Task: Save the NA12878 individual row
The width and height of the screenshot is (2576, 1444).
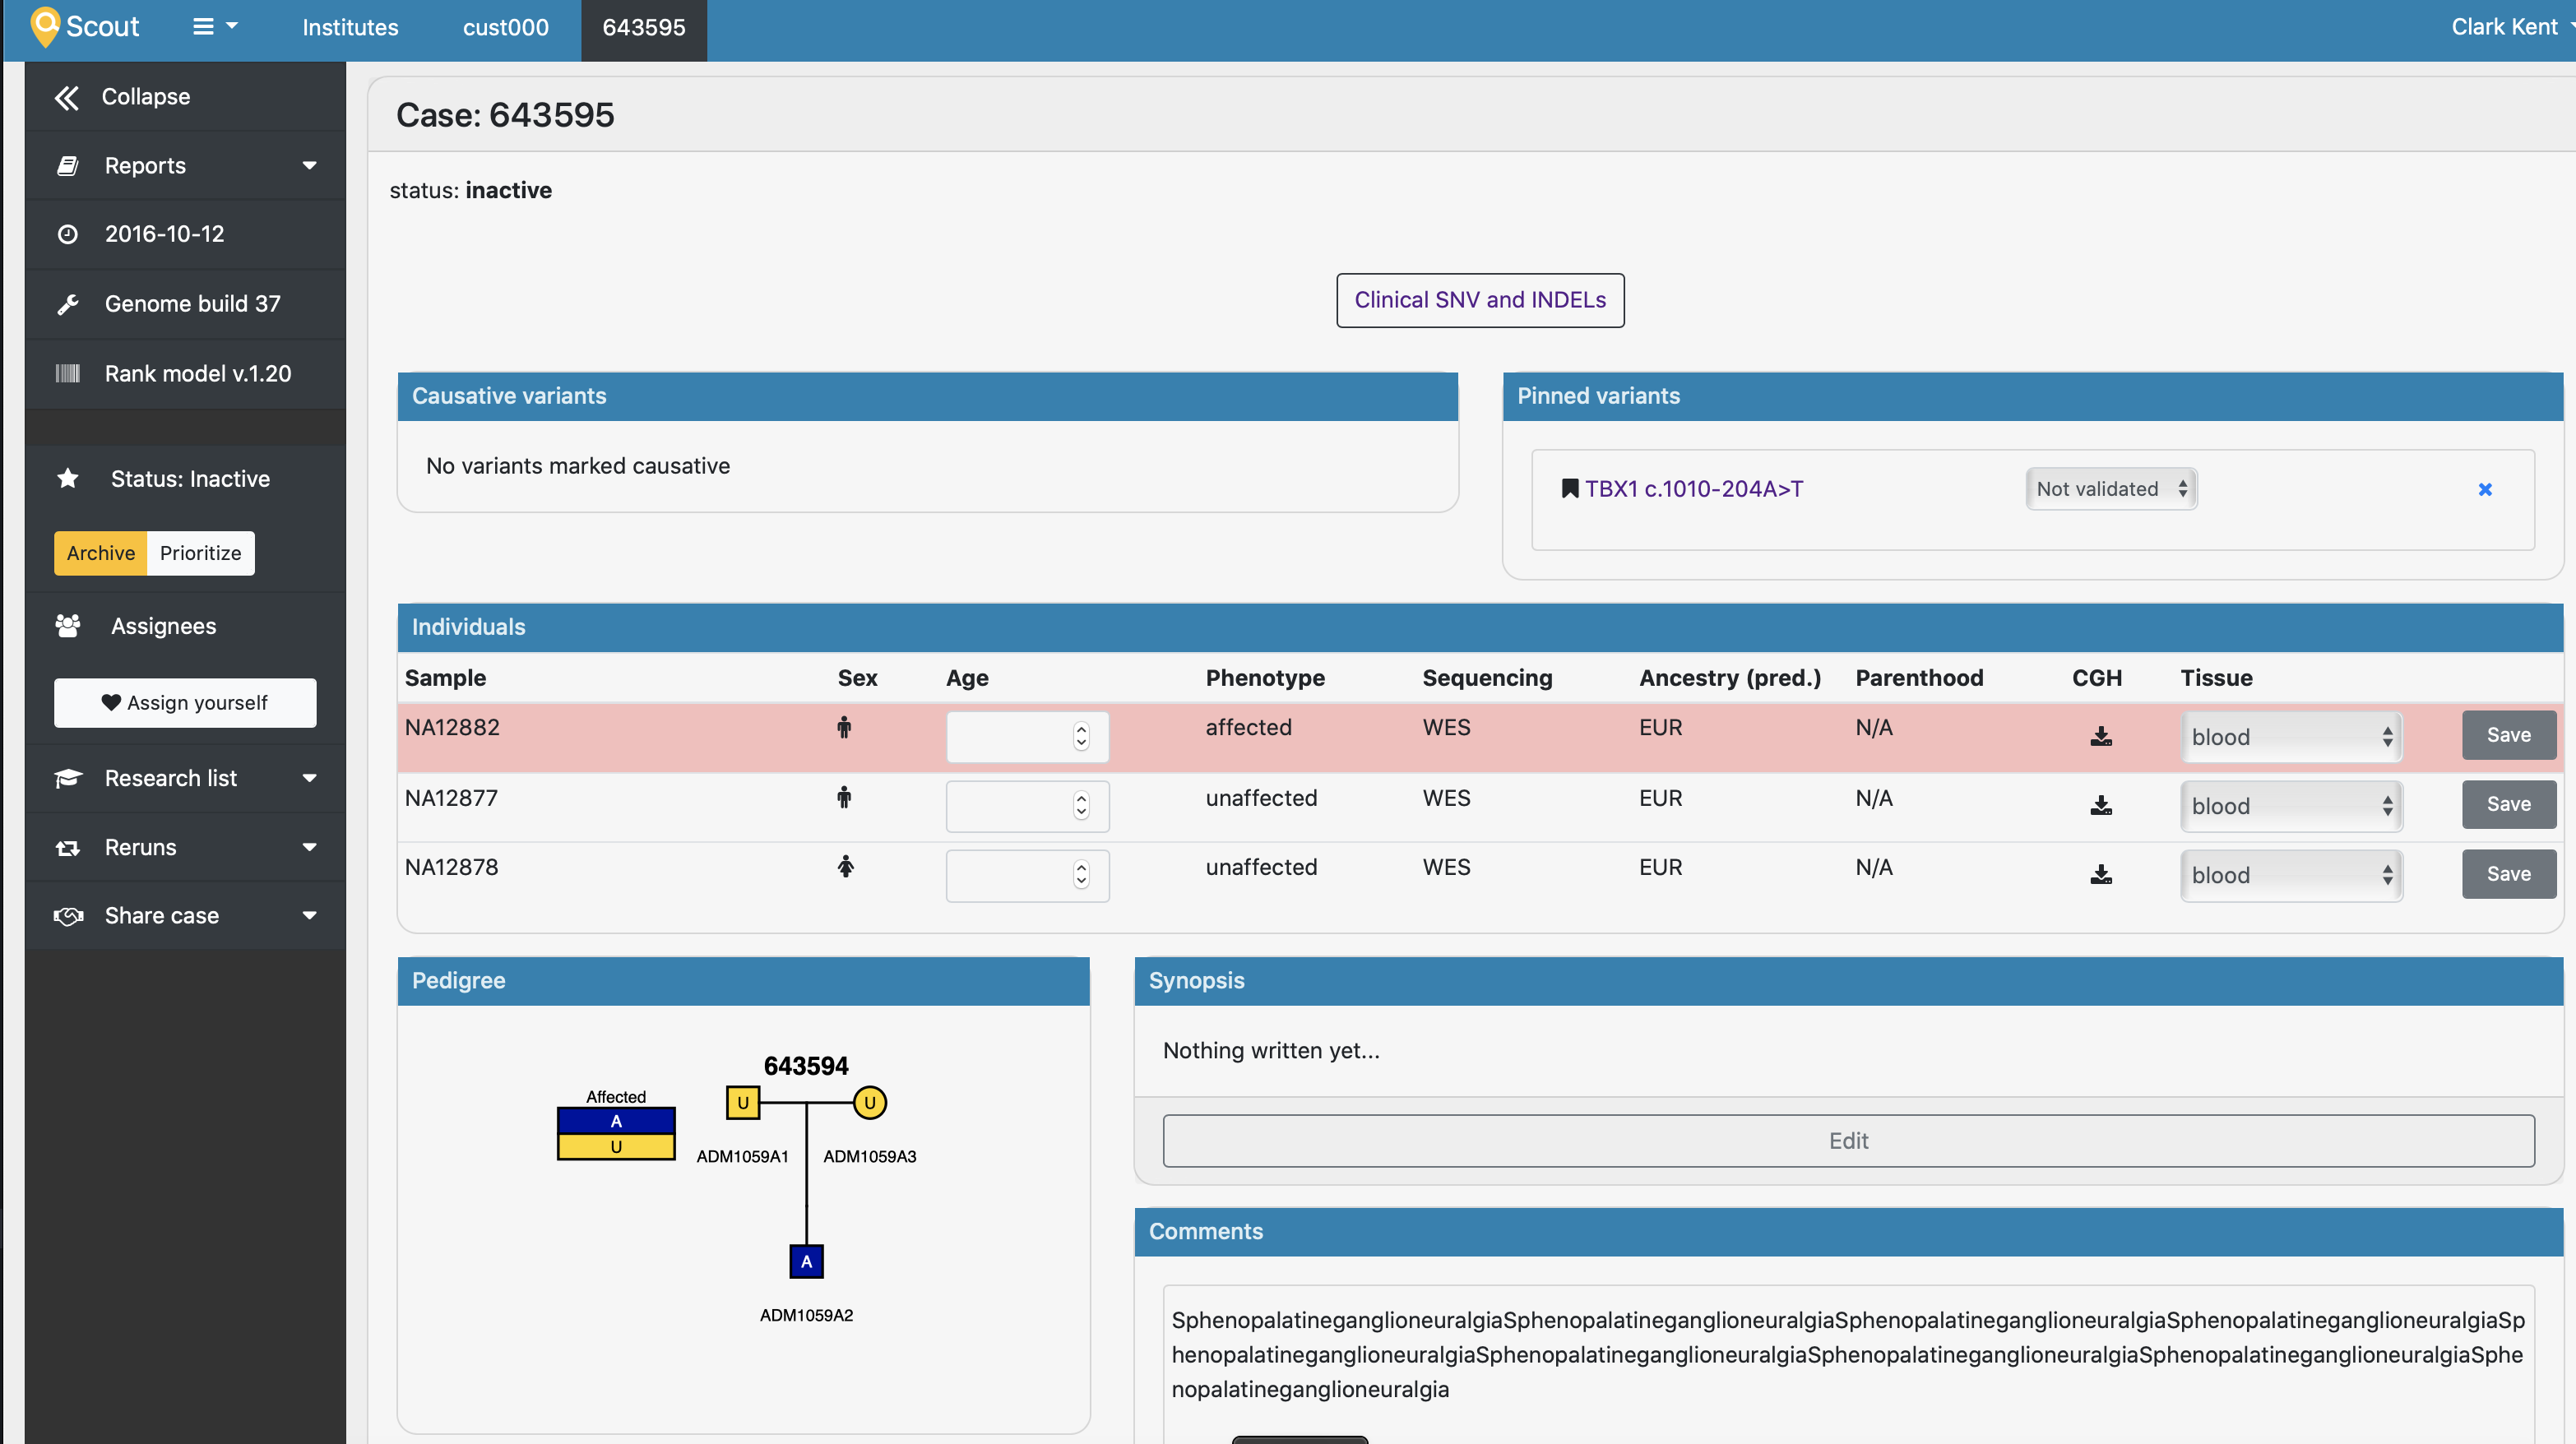Action: coord(2508,874)
